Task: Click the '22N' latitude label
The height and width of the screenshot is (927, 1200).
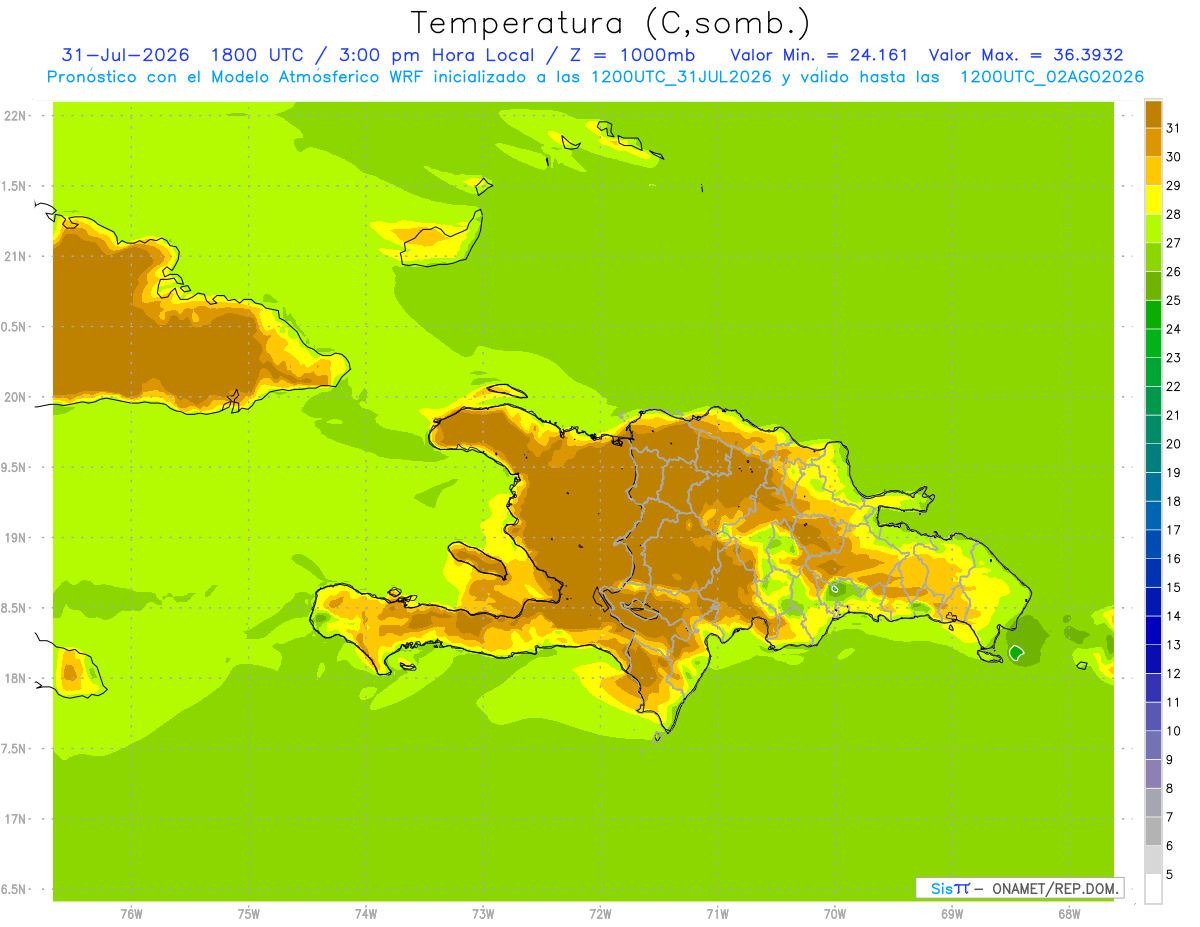Action: click(14, 116)
